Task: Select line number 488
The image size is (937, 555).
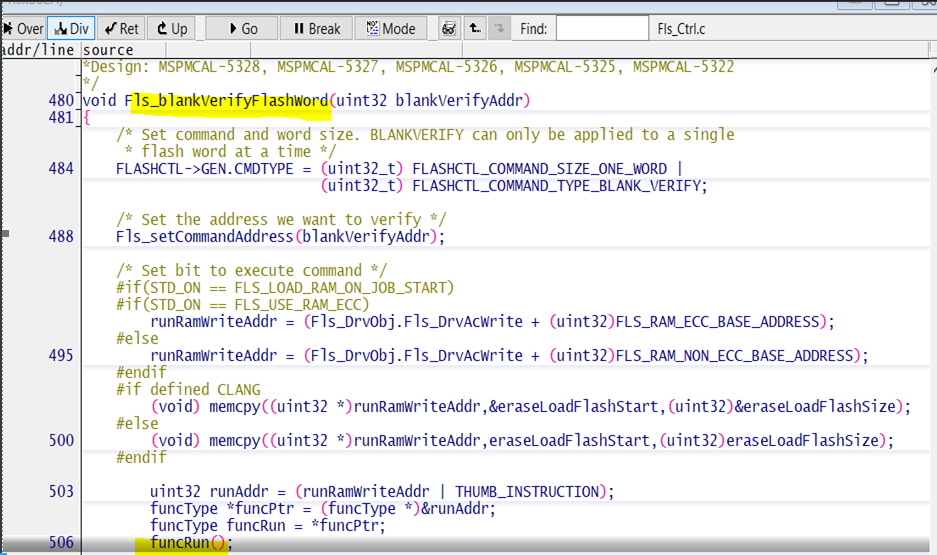Action: (x=61, y=237)
